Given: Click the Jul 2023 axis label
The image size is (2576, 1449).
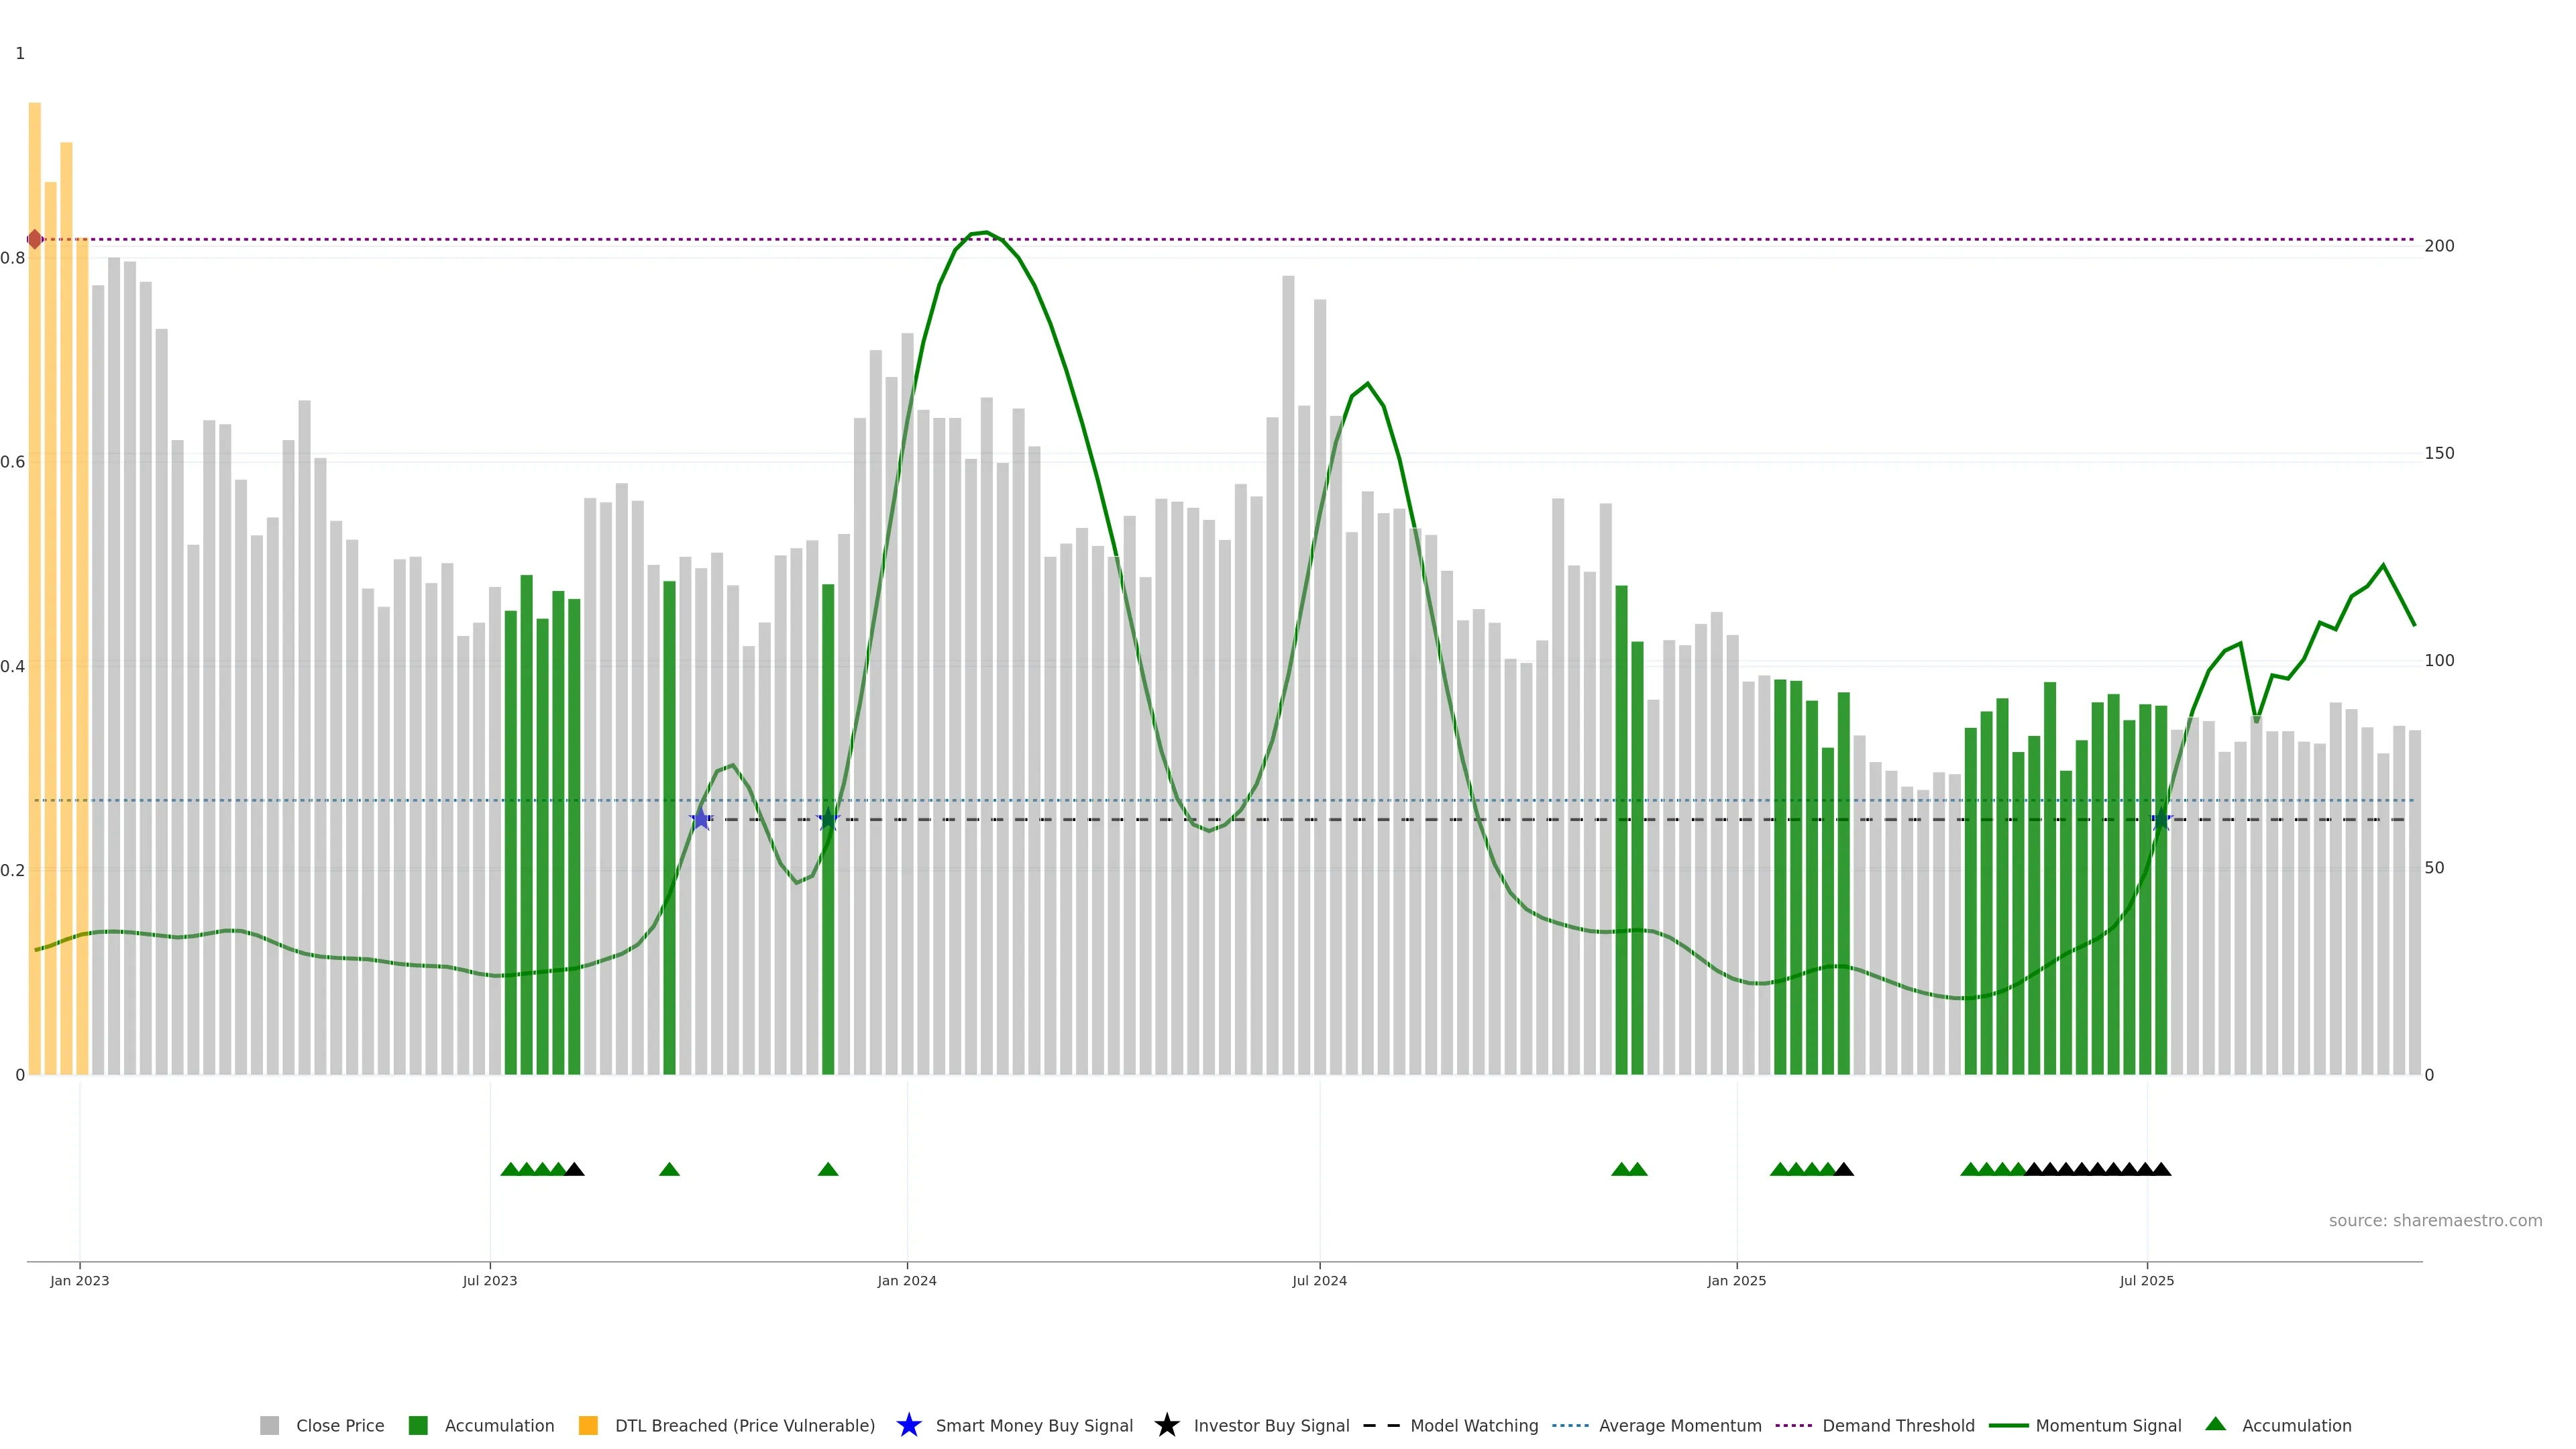Looking at the screenshot, I should point(490,1281).
